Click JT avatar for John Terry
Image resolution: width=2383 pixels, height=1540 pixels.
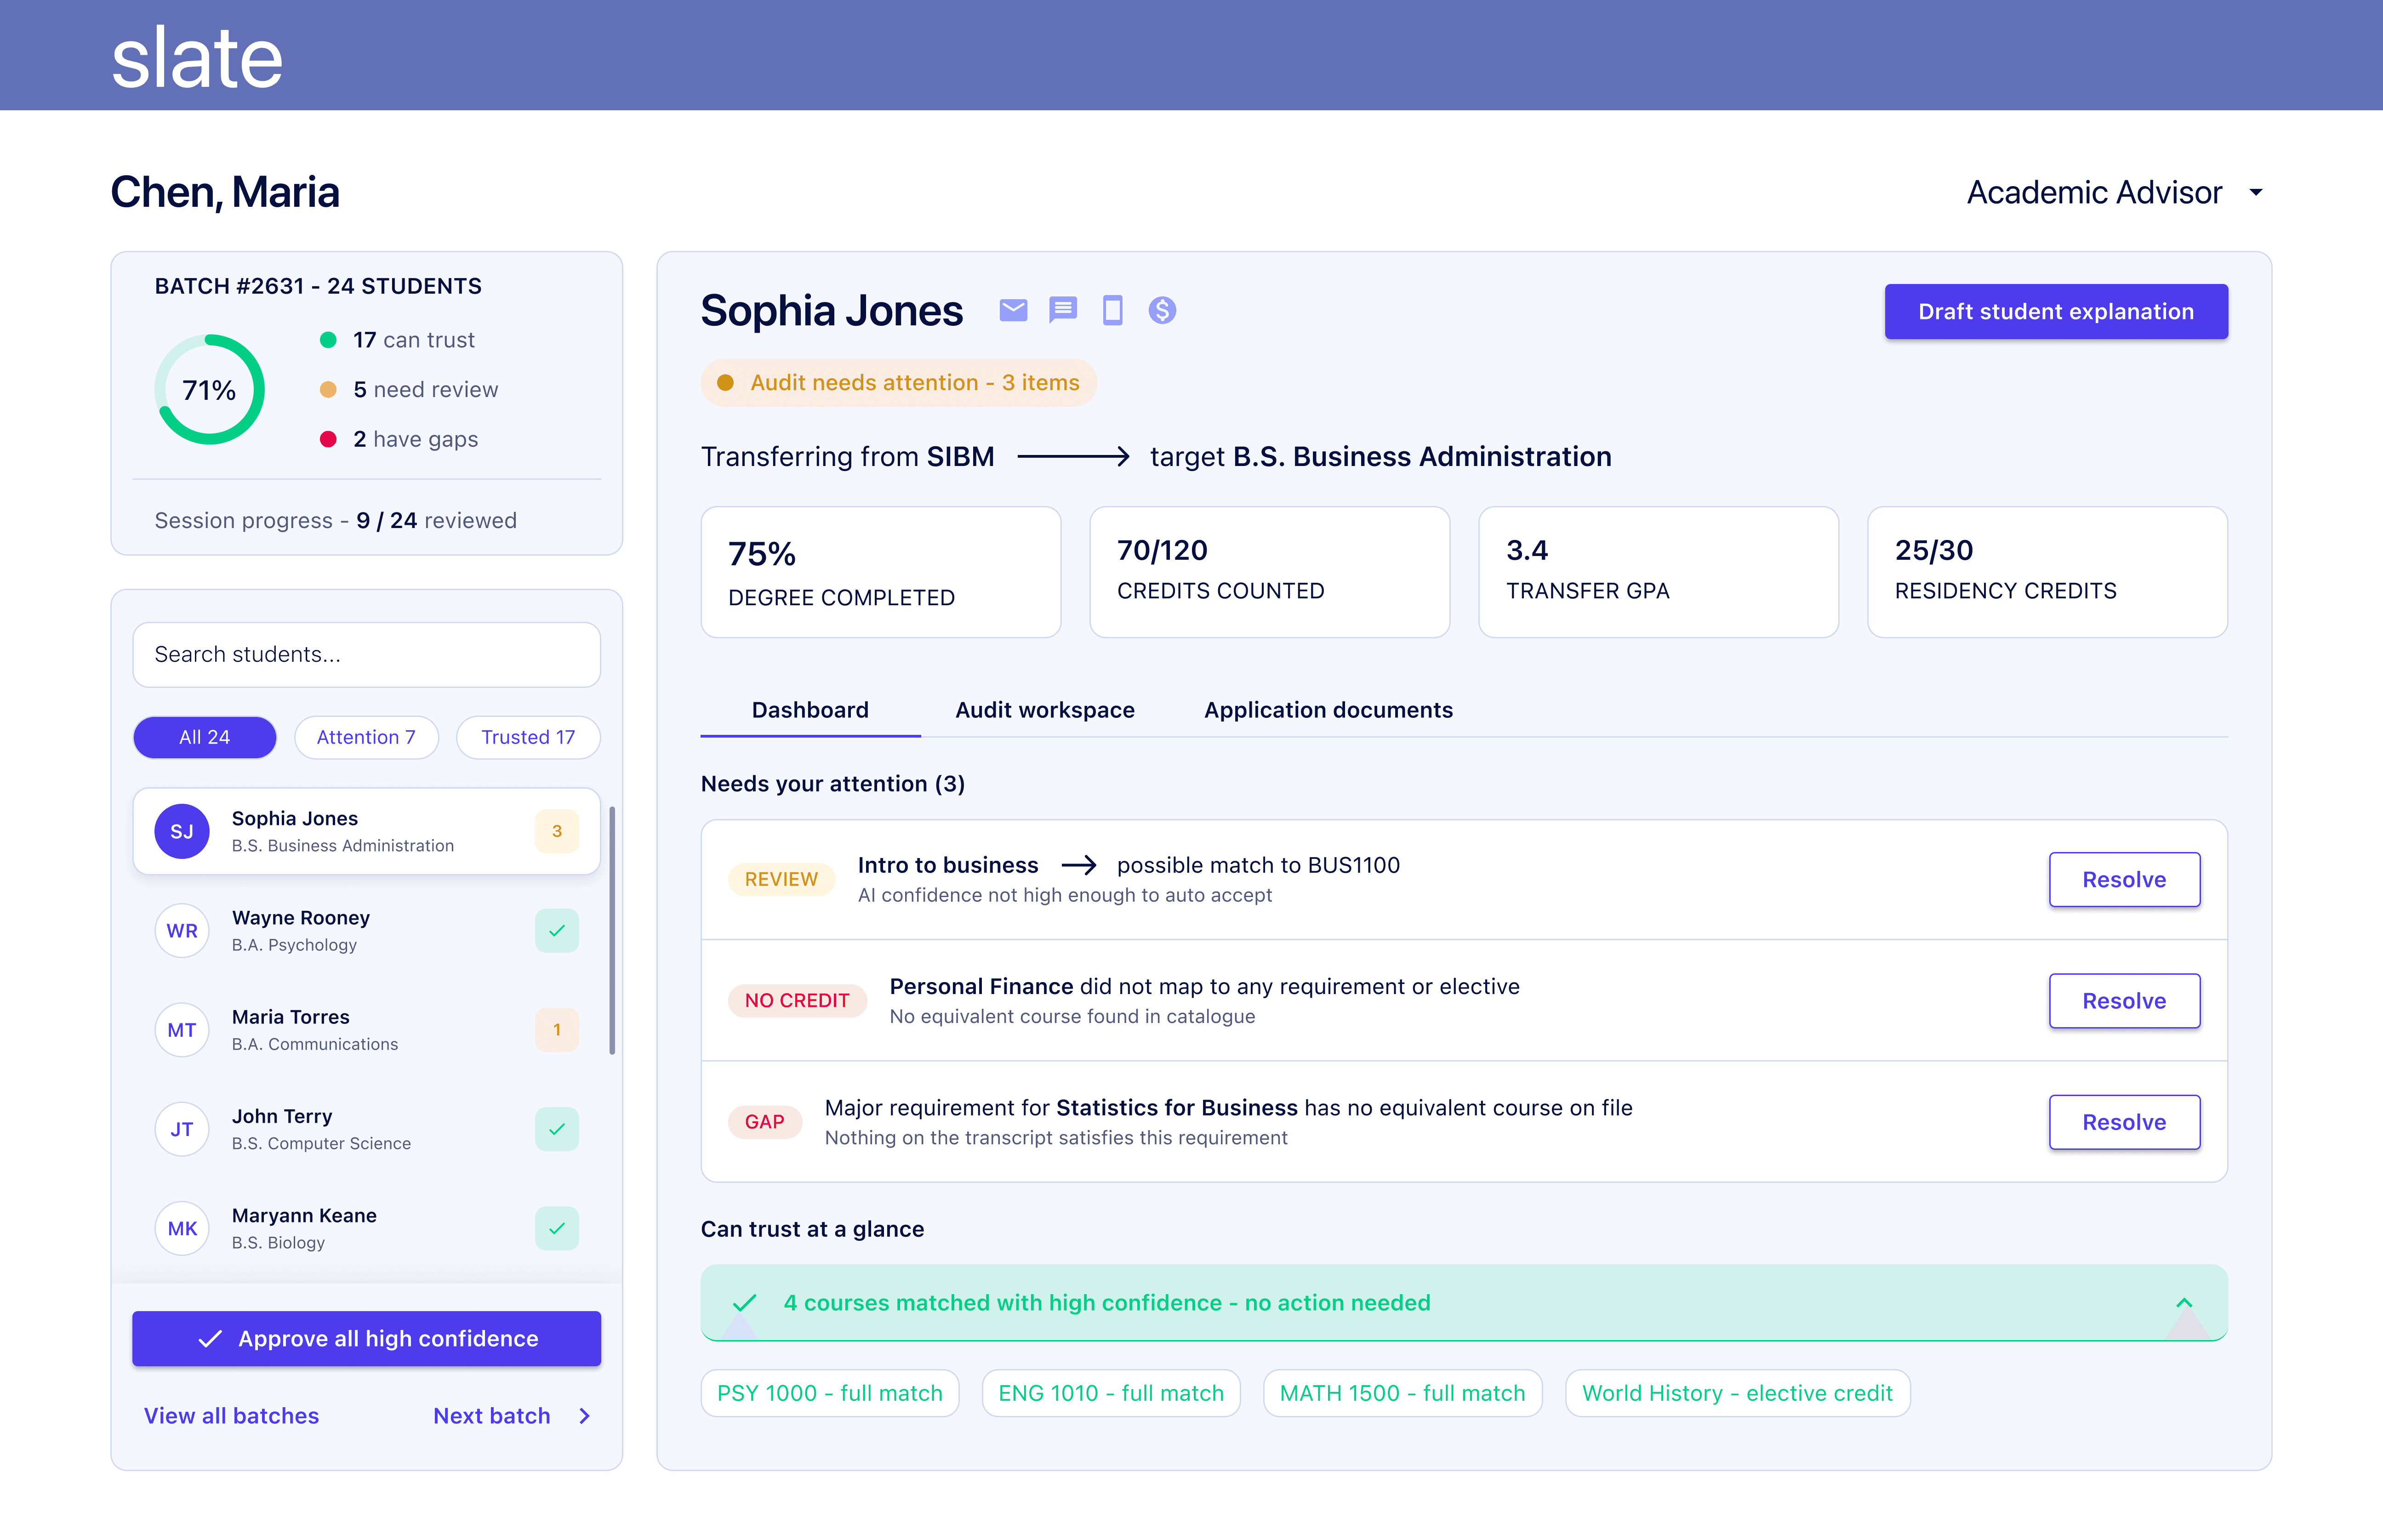click(182, 1129)
